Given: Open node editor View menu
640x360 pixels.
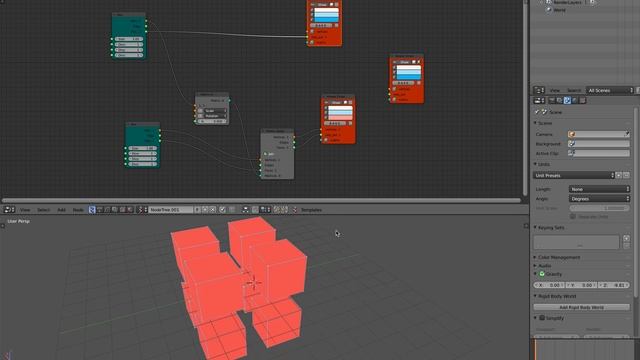Looking at the screenshot, I should click(x=25, y=210).
